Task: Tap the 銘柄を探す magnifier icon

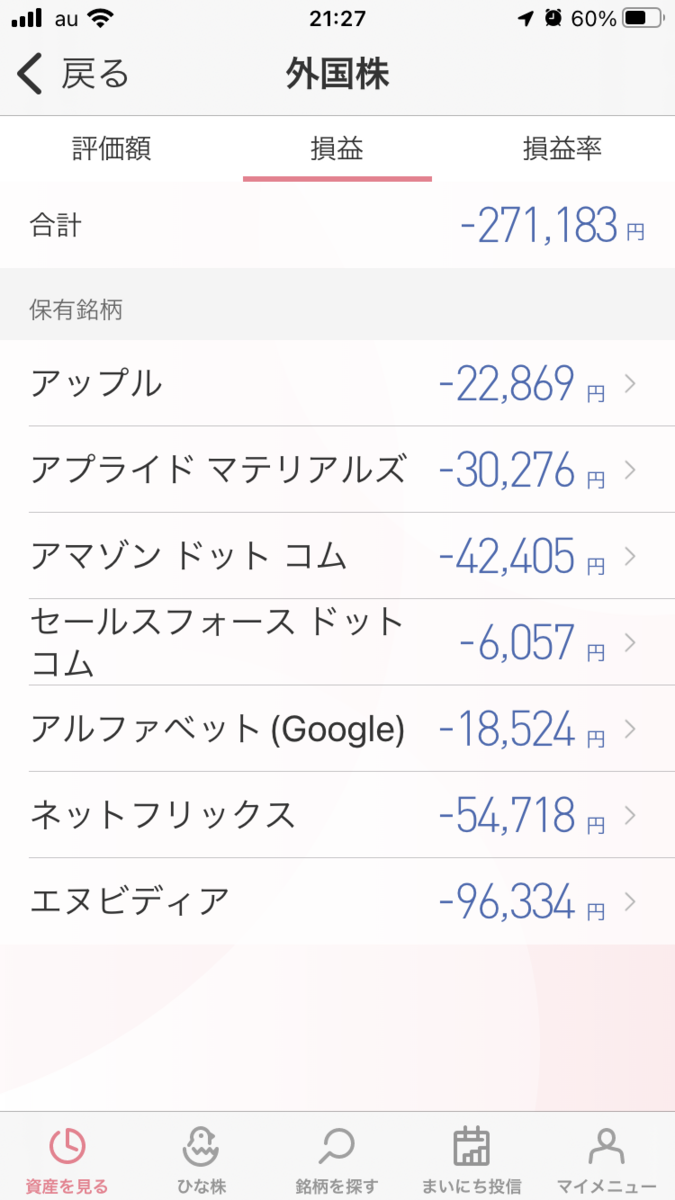Action: pyautogui.click(x=337, y=1147)
